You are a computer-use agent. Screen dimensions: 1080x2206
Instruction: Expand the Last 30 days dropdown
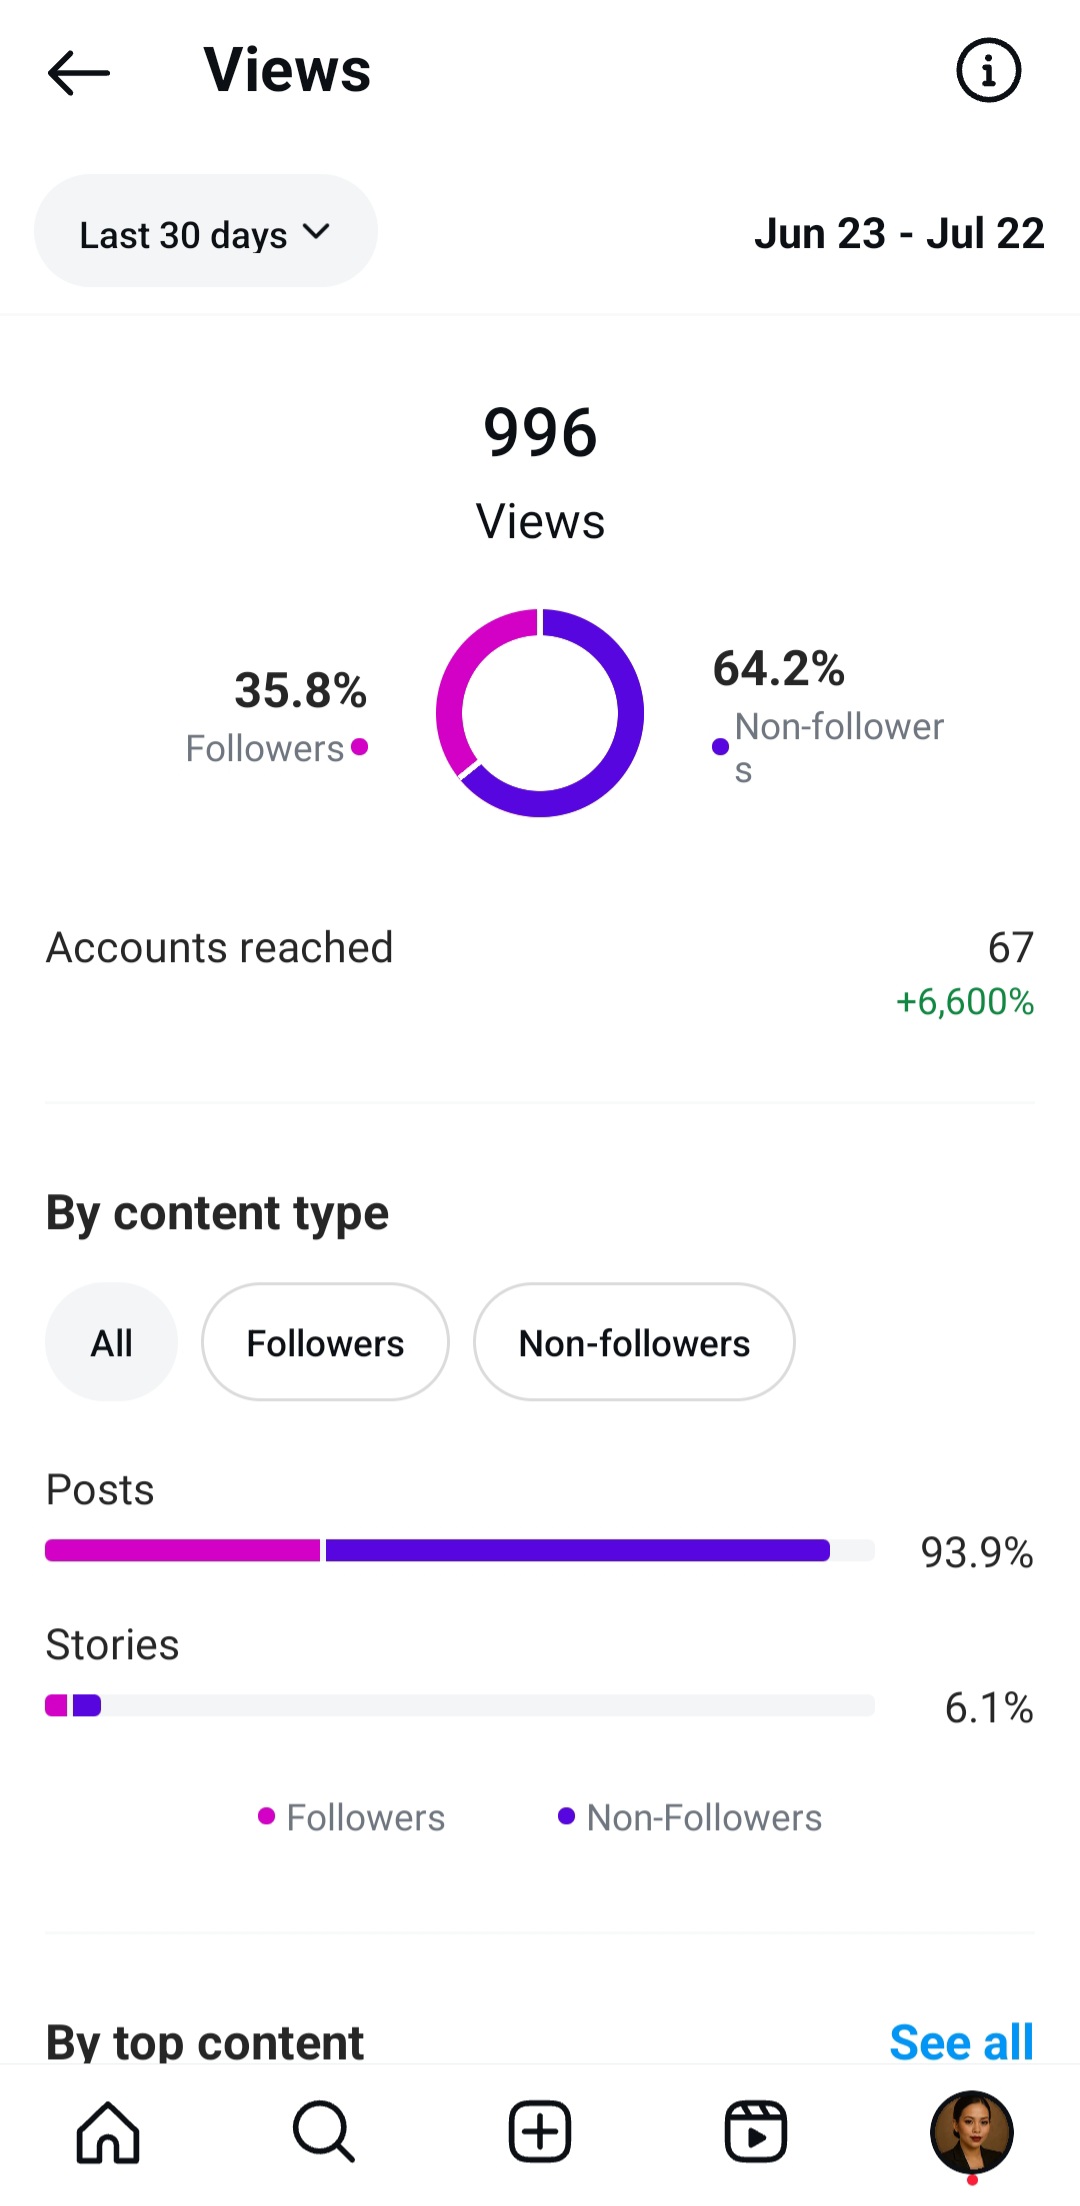click(206, 231)
